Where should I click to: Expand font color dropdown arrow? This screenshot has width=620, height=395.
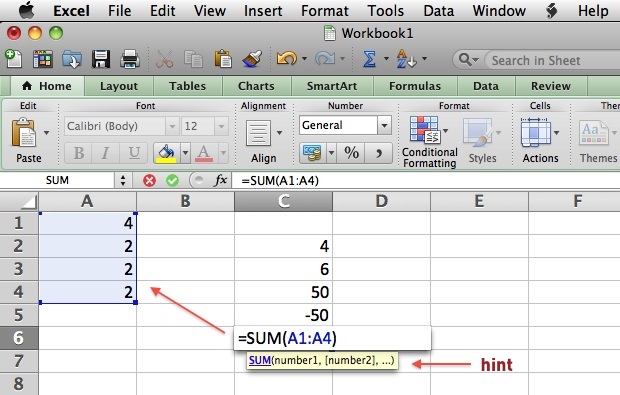click(223, 153)
